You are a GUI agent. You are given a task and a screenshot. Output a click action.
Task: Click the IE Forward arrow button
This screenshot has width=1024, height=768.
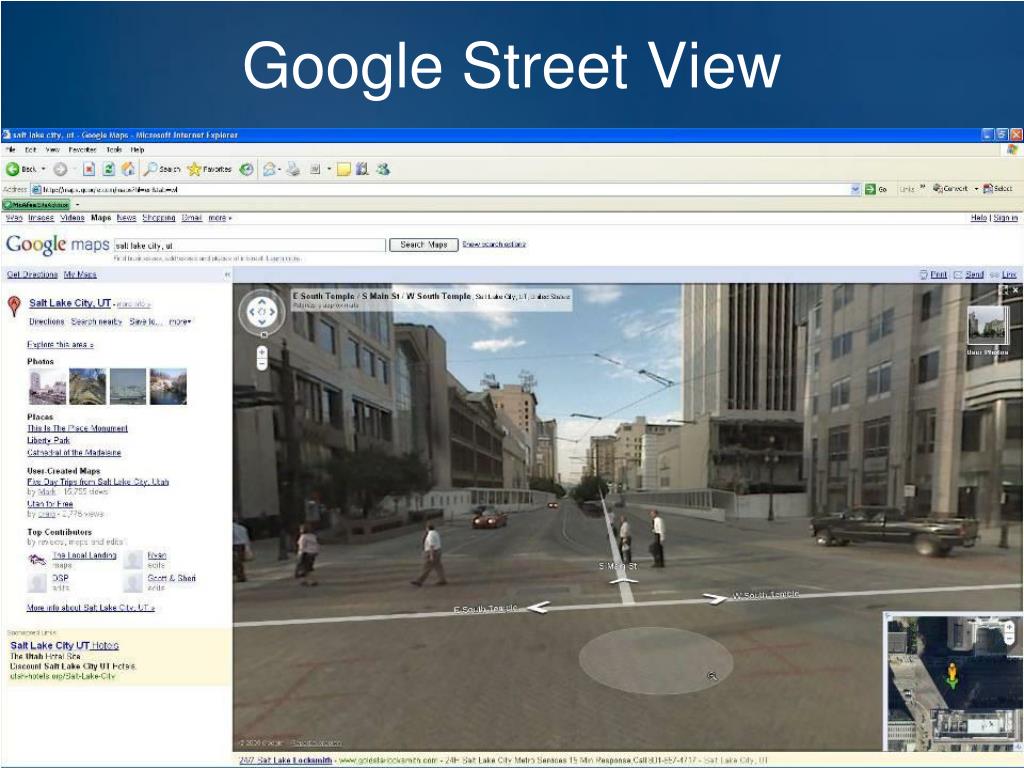pyautogui.click(x=60, y=169)
